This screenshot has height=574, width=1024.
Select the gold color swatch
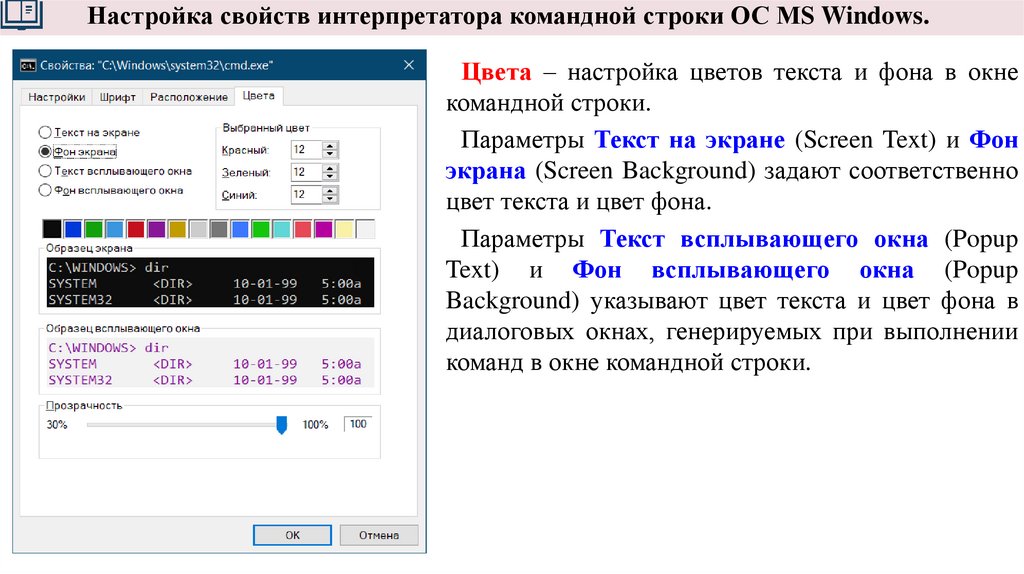coord(178,229)
